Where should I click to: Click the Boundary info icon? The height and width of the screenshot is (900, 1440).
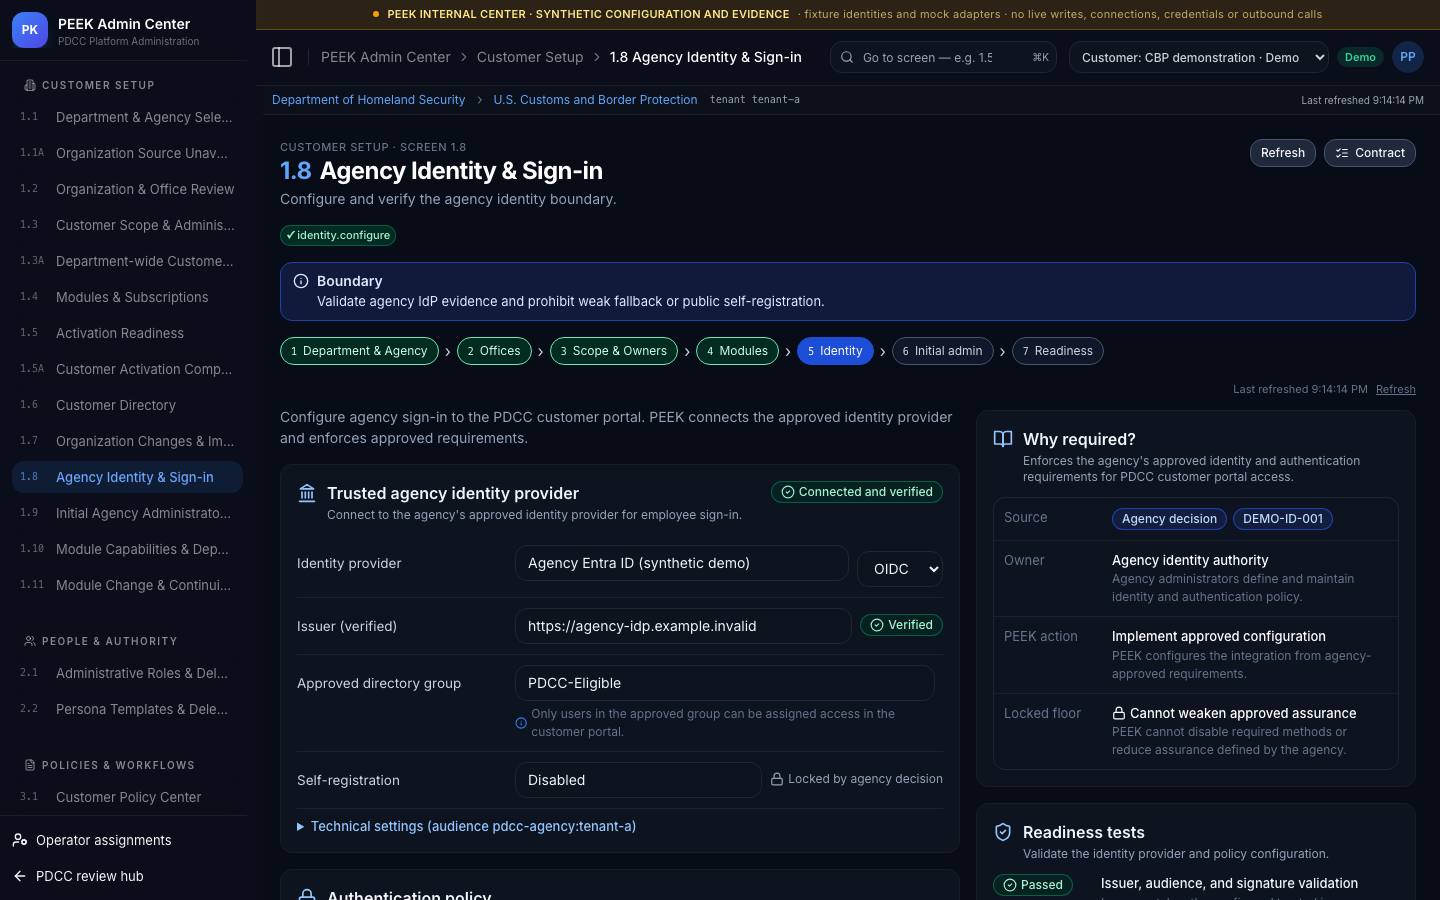coord(300,281)
